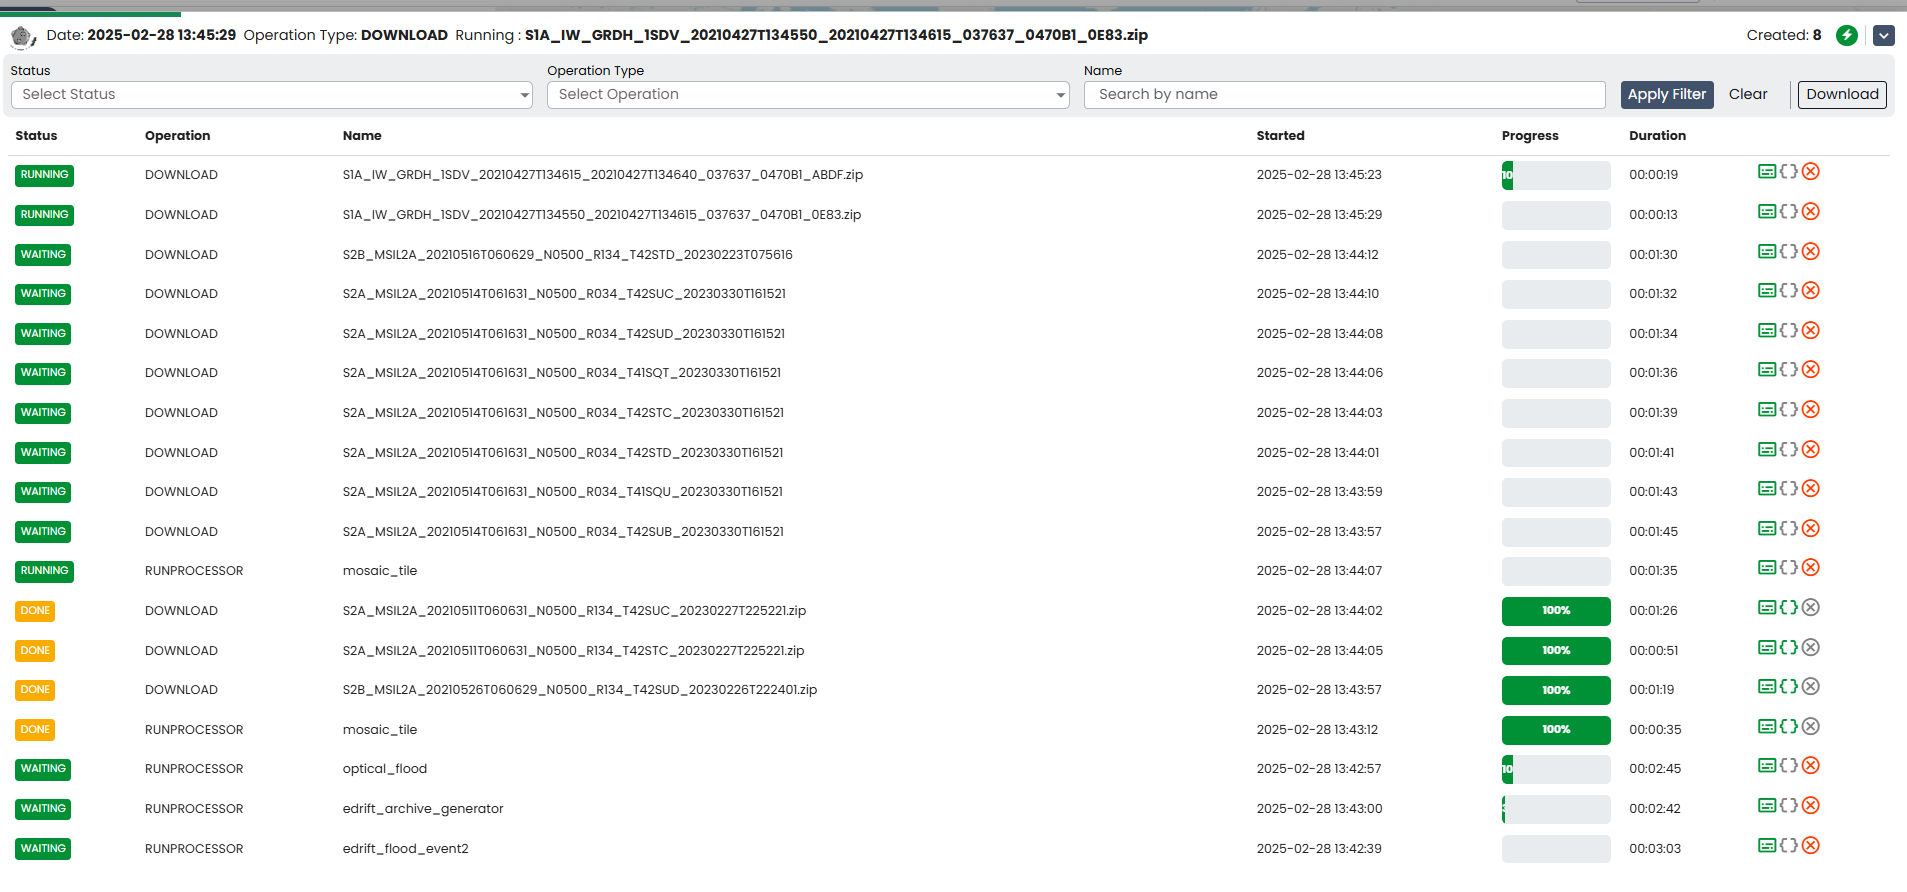The image size is (1907, 892).
Task: Open log icon for T41SQT download row
Action: pos(1767,370)
